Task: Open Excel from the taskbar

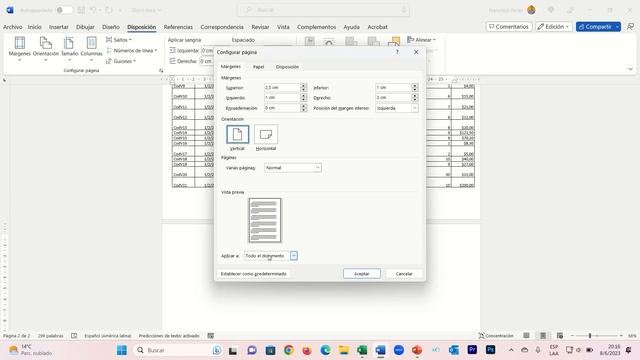Action: [362, 350]
